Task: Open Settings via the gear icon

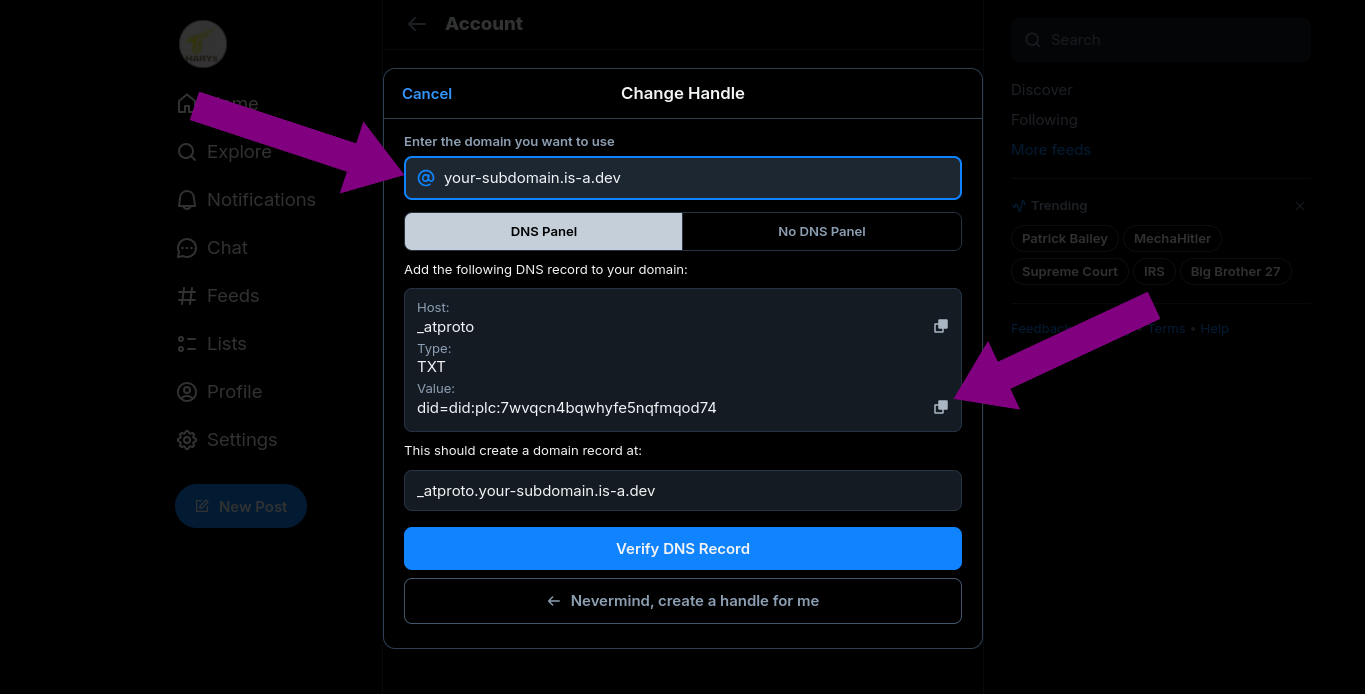Action: point(187,440)
